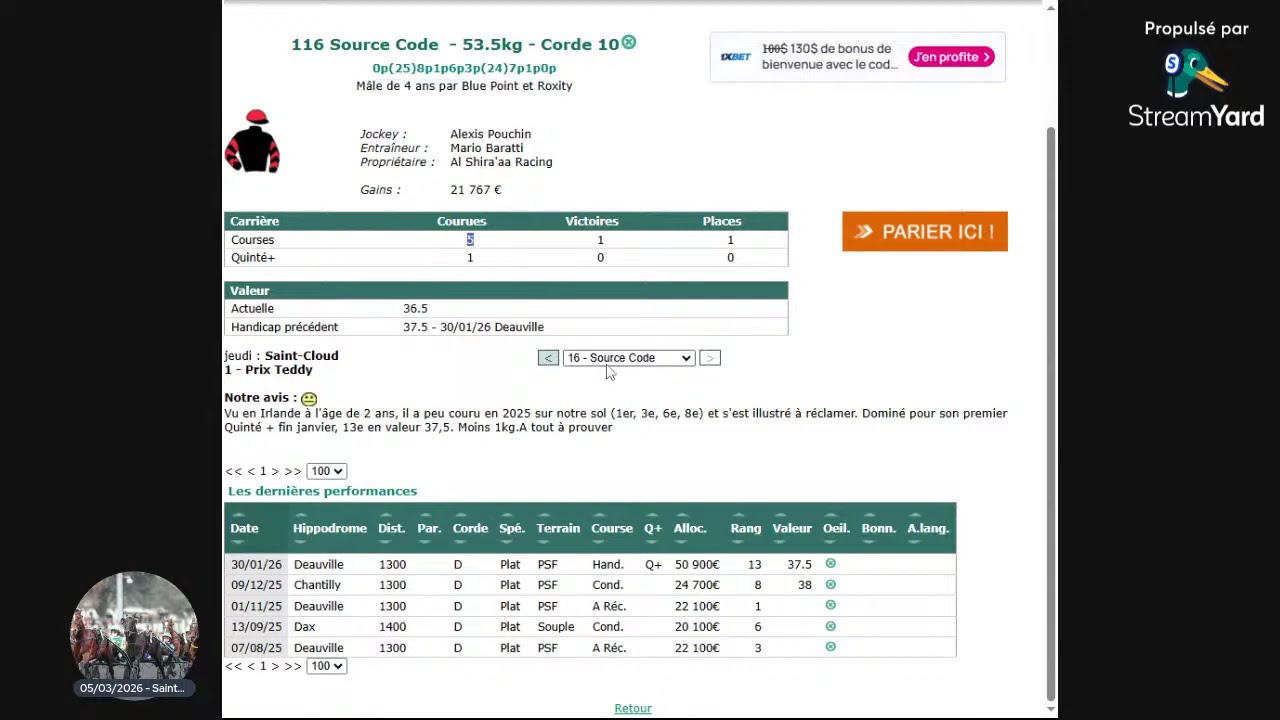Sort by the Terrain column header
This screenshot has width=1280, height=720.
click(558, 528)
